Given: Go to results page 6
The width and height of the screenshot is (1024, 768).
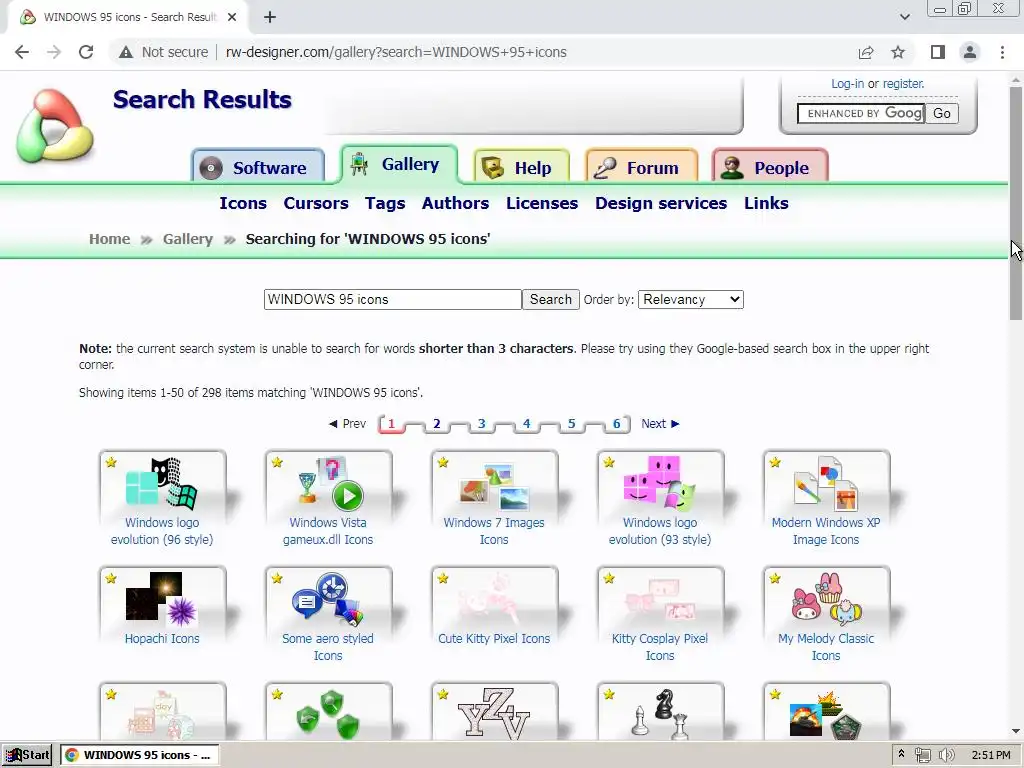Looking at the screenshot, I should coord(616,424).
